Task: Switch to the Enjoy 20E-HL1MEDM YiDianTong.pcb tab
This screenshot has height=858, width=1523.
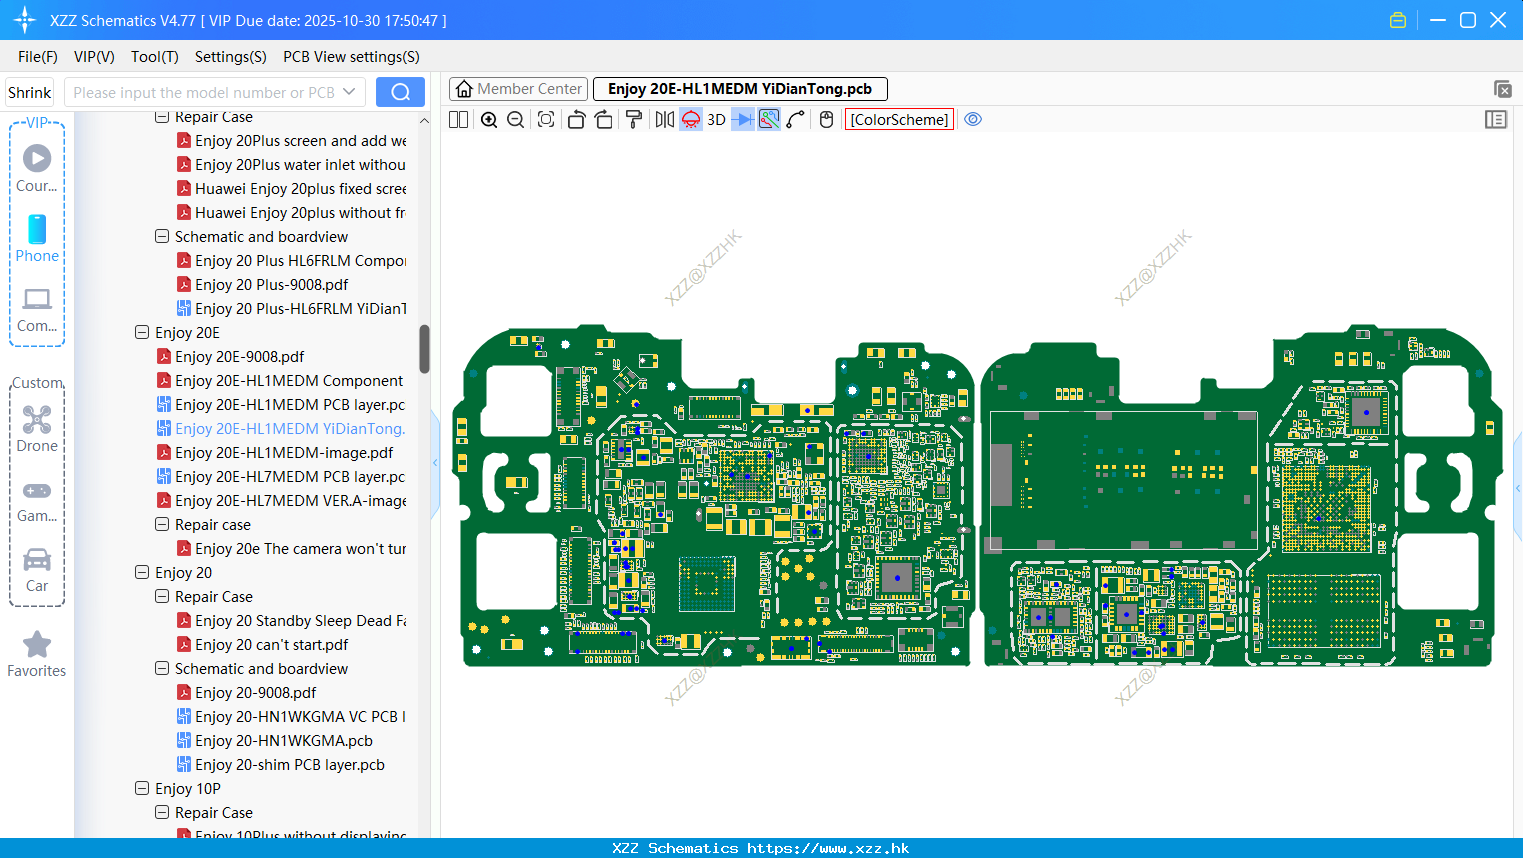Action: pos(740,89)
